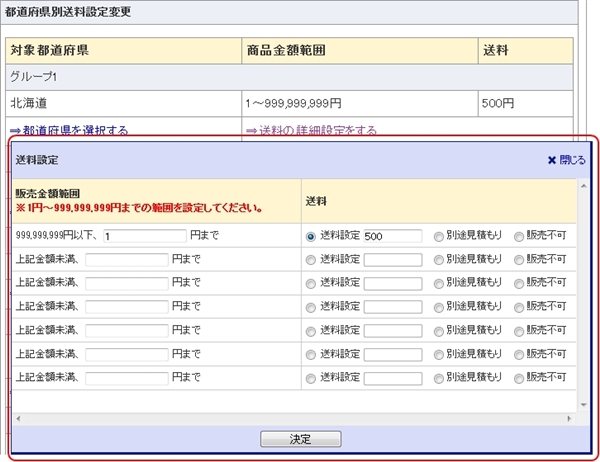Open the 送料の詳細設定をする link
Viewport: 600px width, 462px height.
(x=311, y=130)
